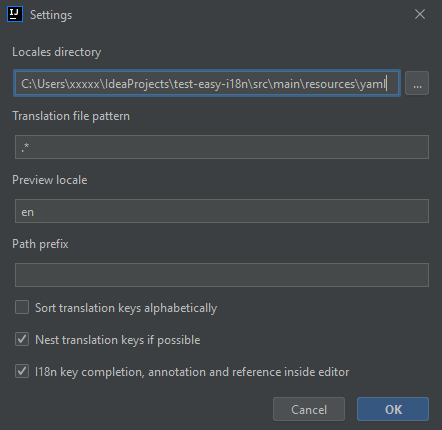Disable I18n key completion checkbox

[x=22, y=371]
